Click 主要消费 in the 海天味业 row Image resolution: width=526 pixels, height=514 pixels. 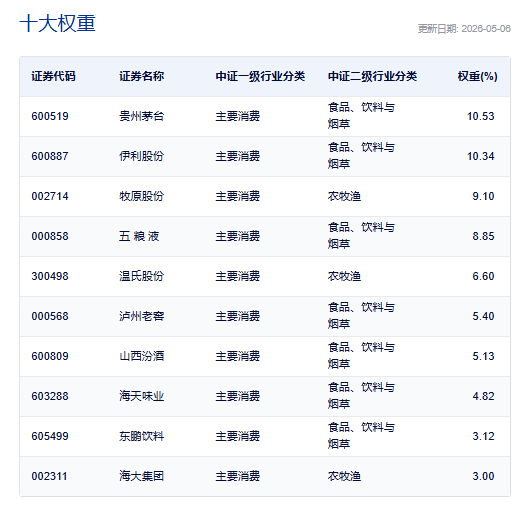pos(238,396)
